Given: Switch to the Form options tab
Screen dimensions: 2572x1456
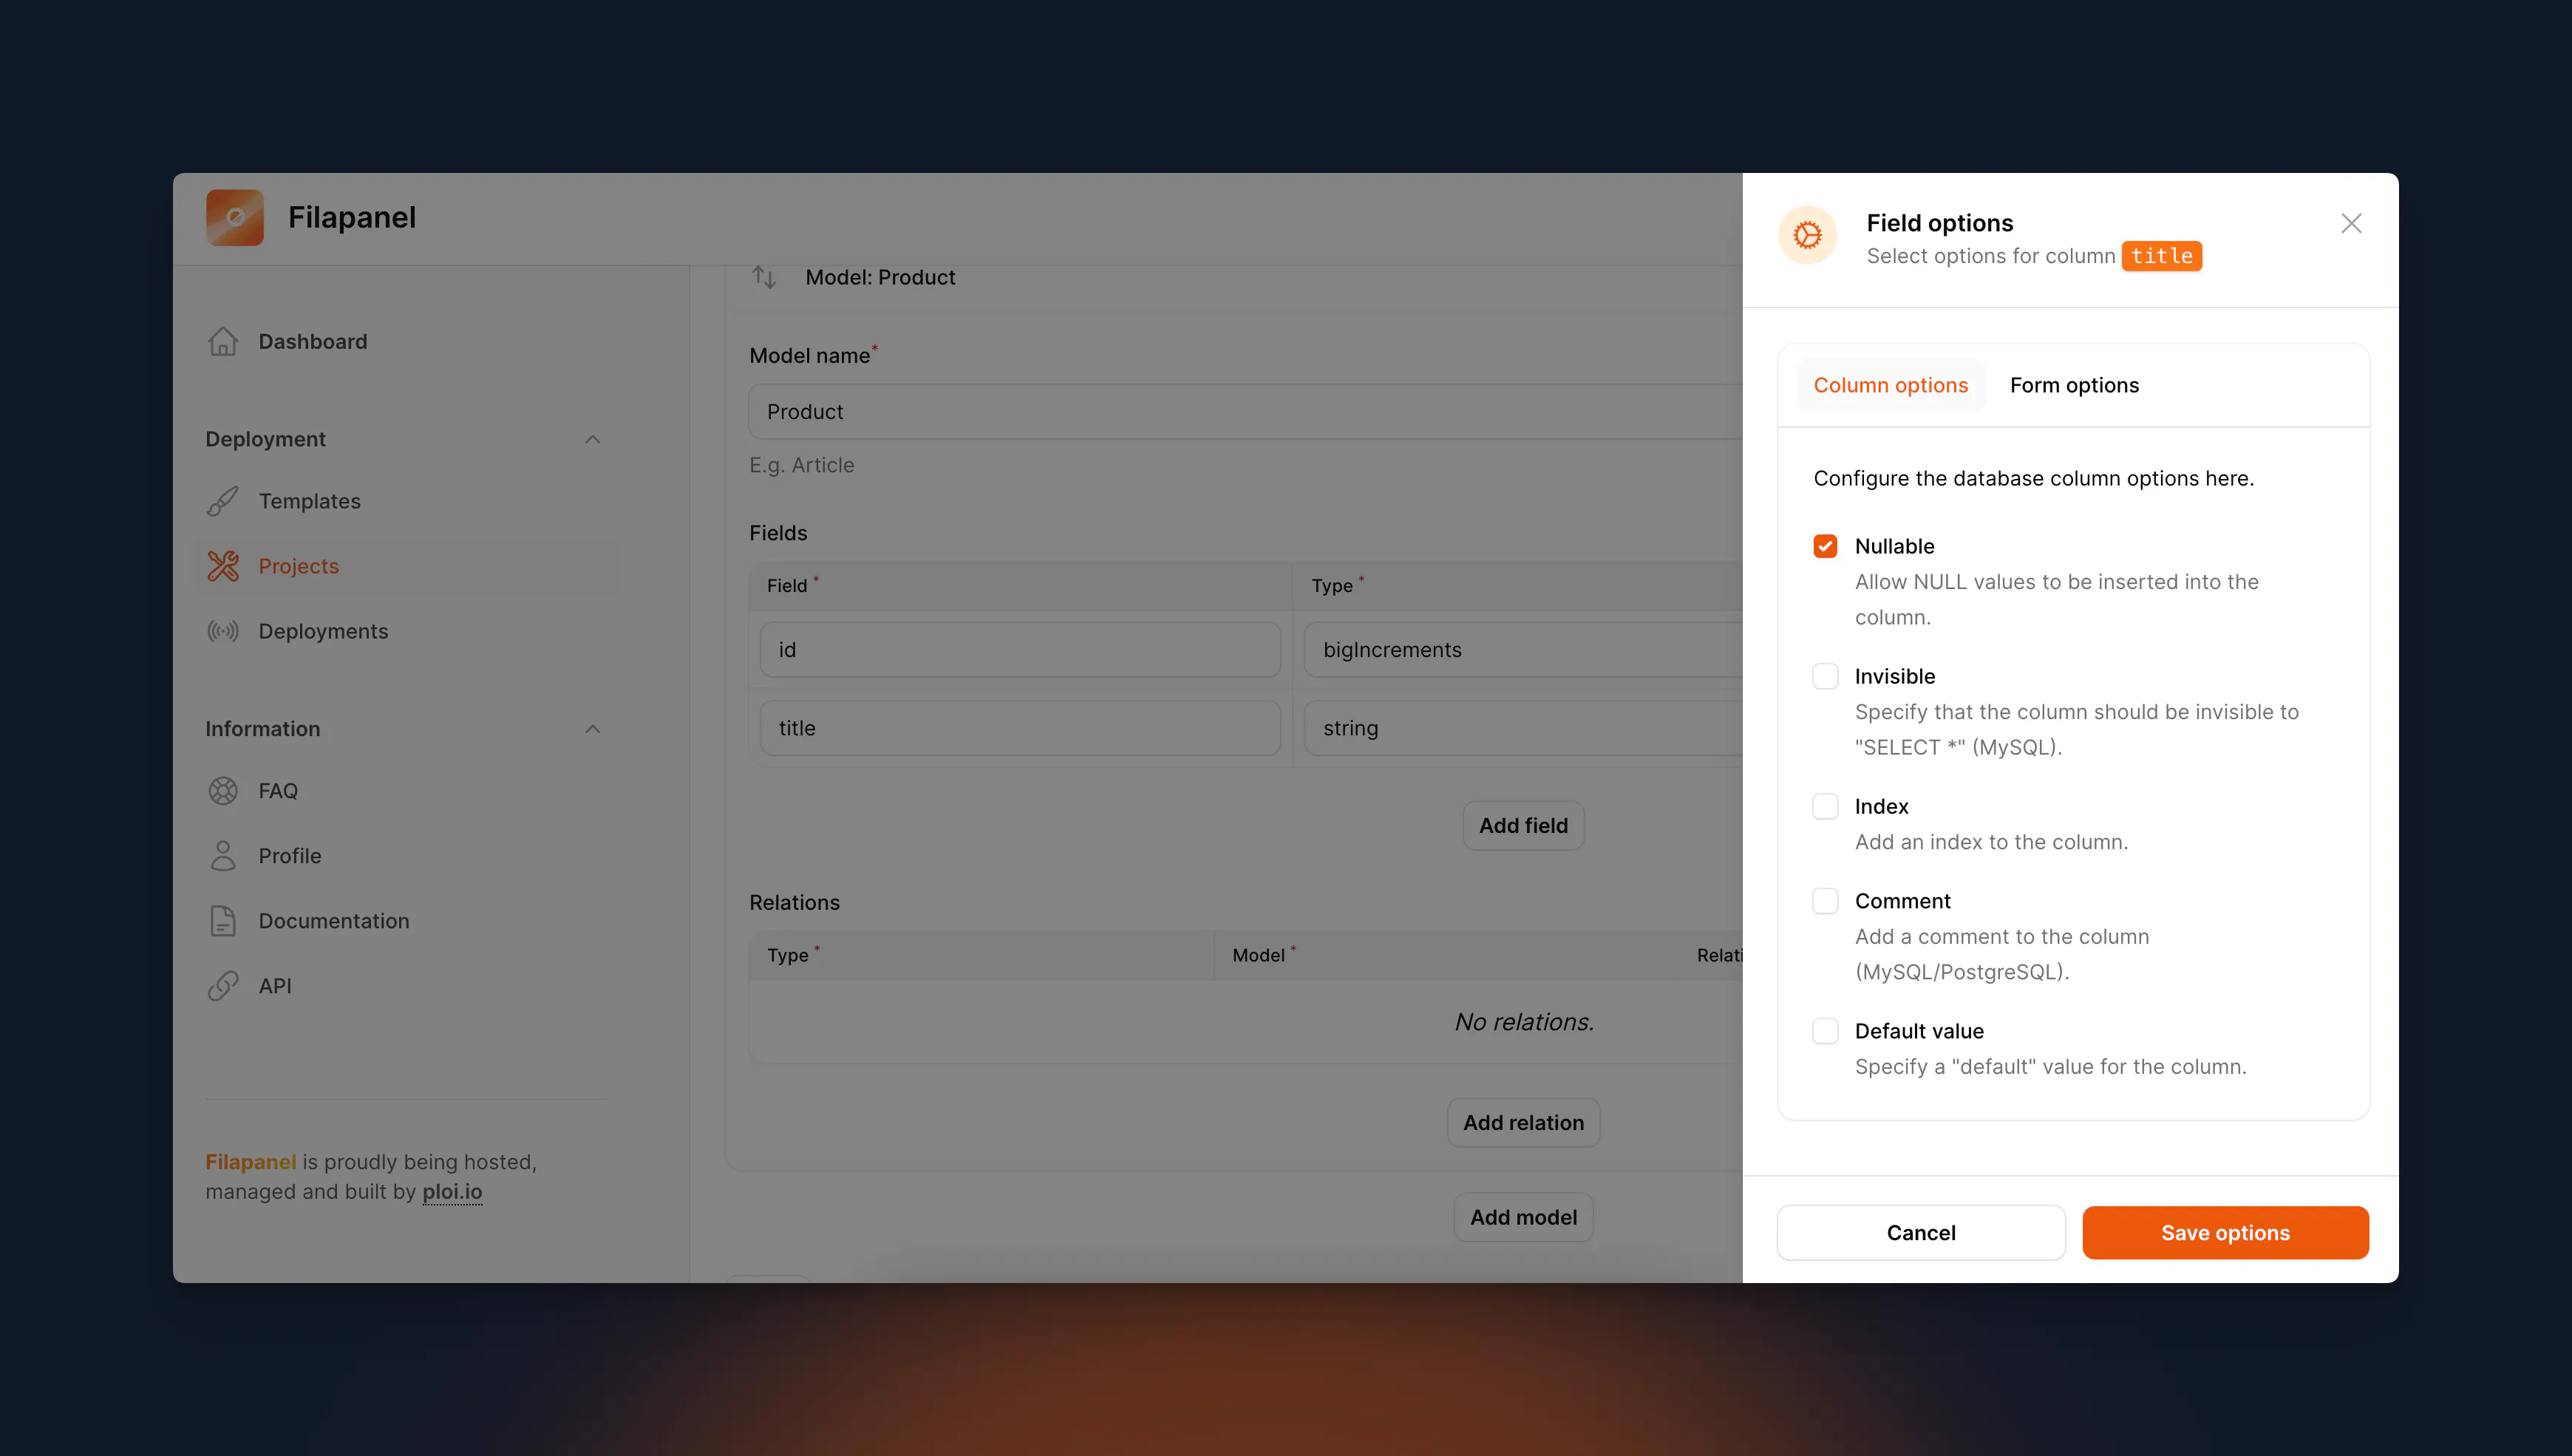Looking at the screenshot, I should pos(2075,385).
